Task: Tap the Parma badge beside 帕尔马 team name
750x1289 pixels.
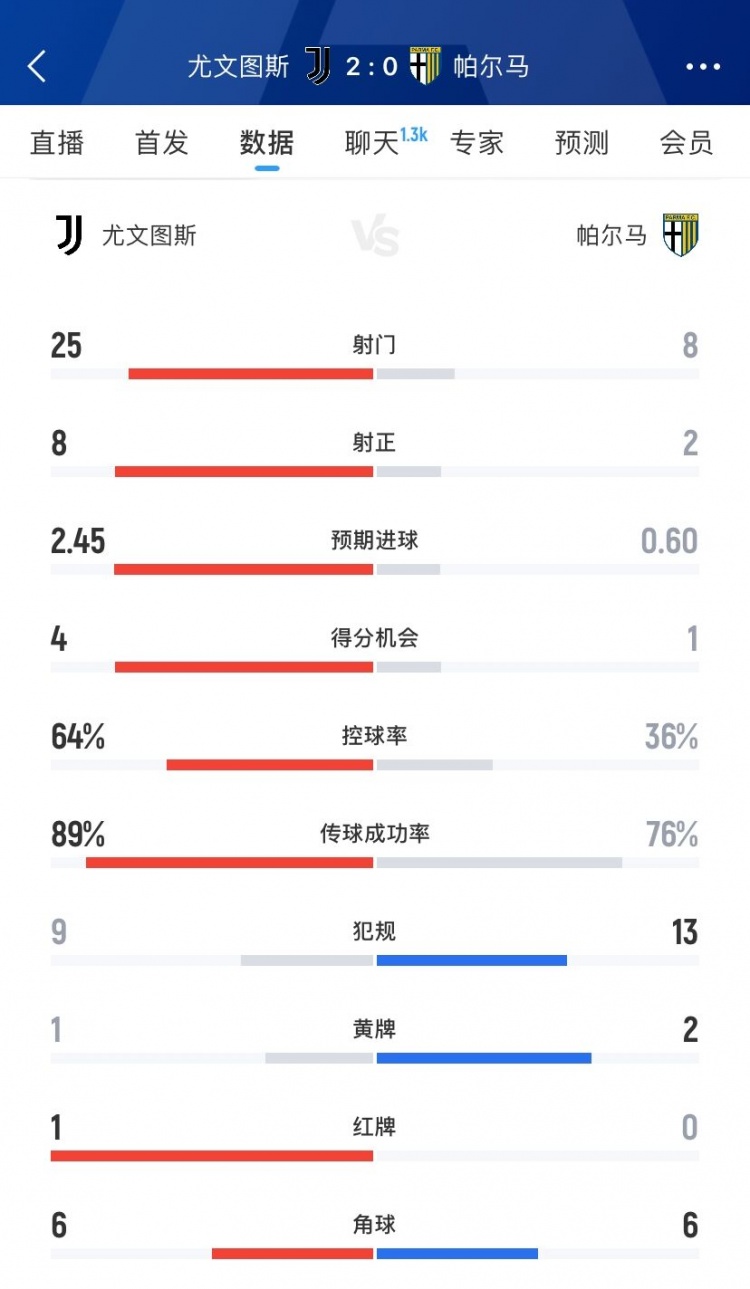Action: pos(681,236)
